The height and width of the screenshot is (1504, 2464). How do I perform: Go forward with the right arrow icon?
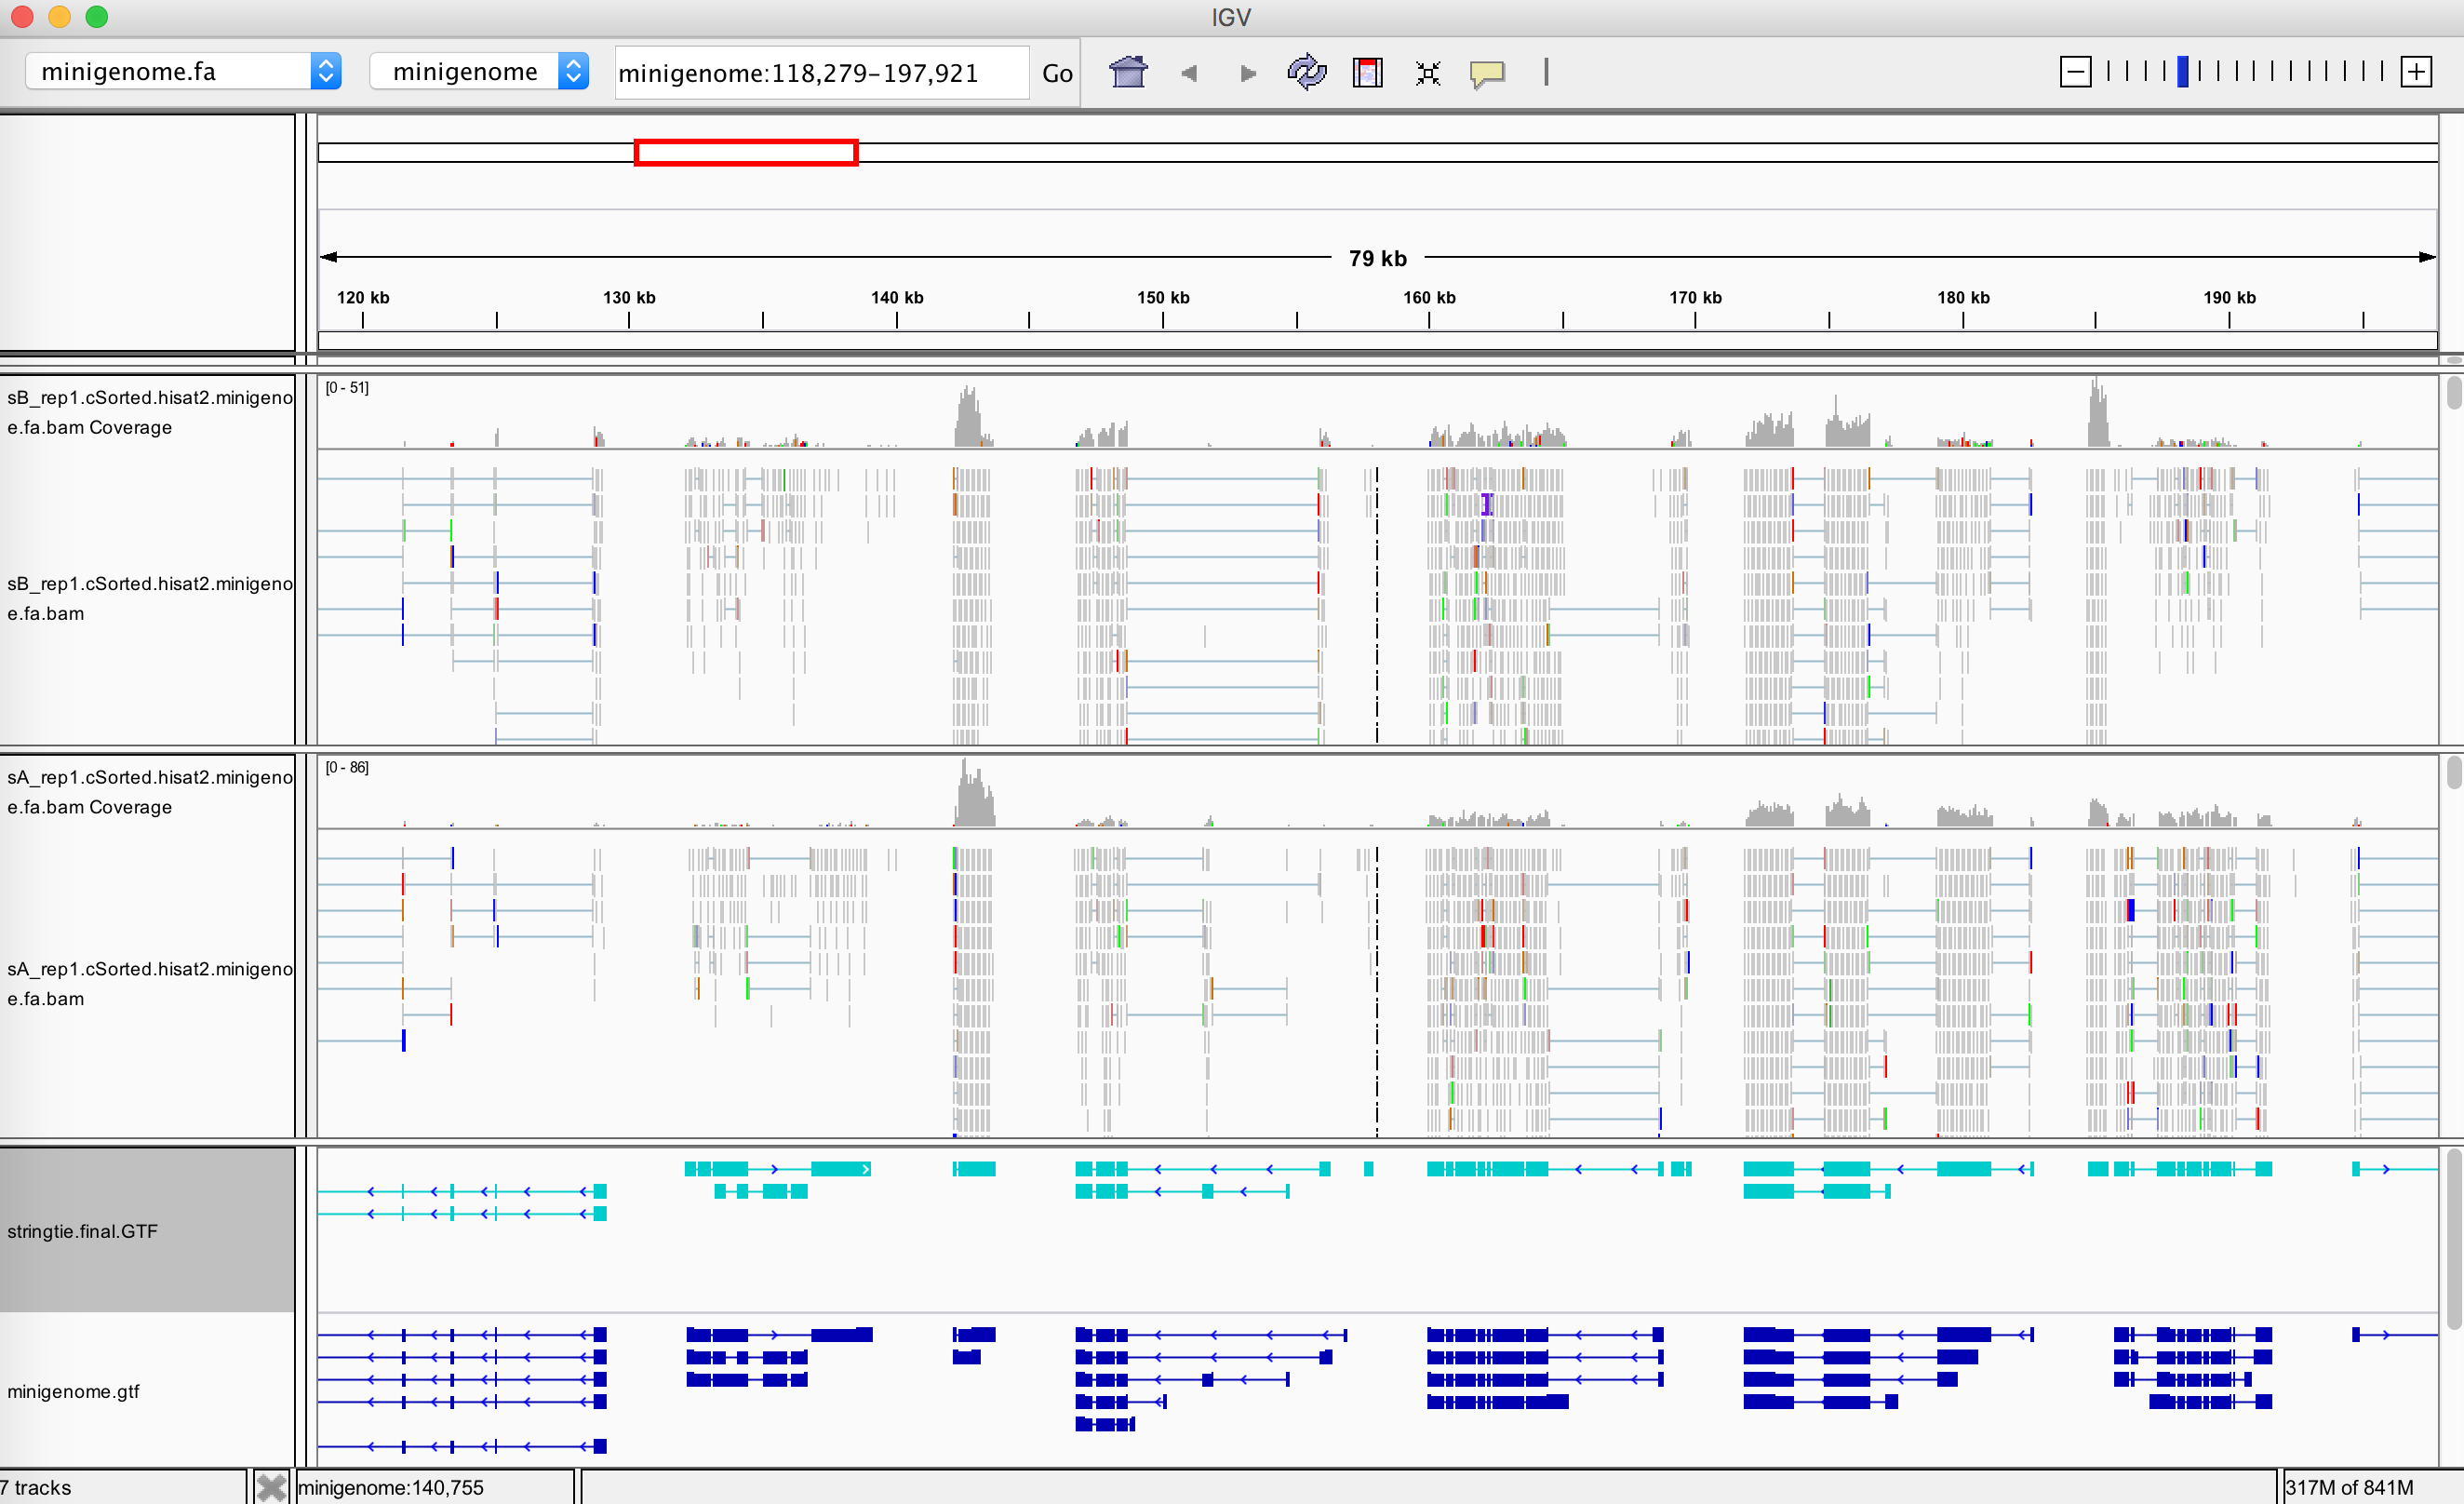tap(1247, 73)
